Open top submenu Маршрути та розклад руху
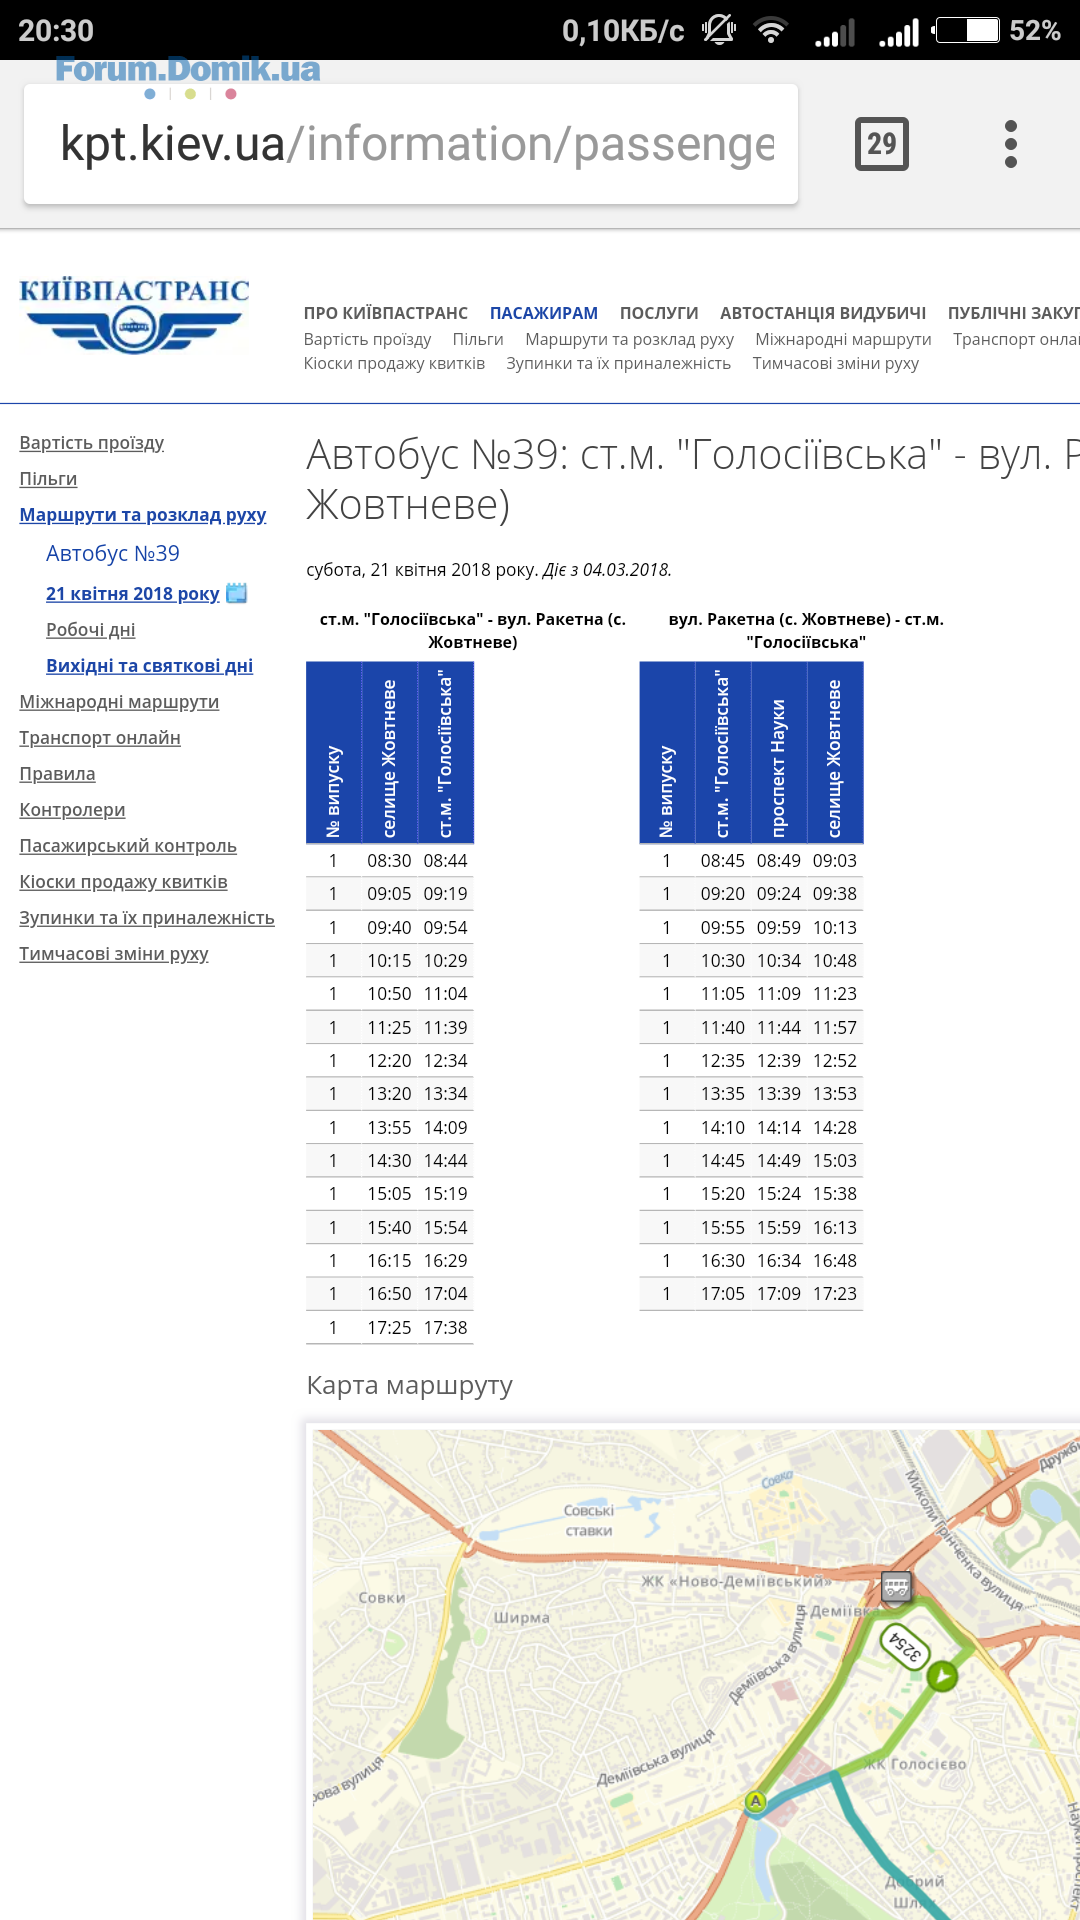Screen dimensions: 1080x1920 (x=630, y=339)
